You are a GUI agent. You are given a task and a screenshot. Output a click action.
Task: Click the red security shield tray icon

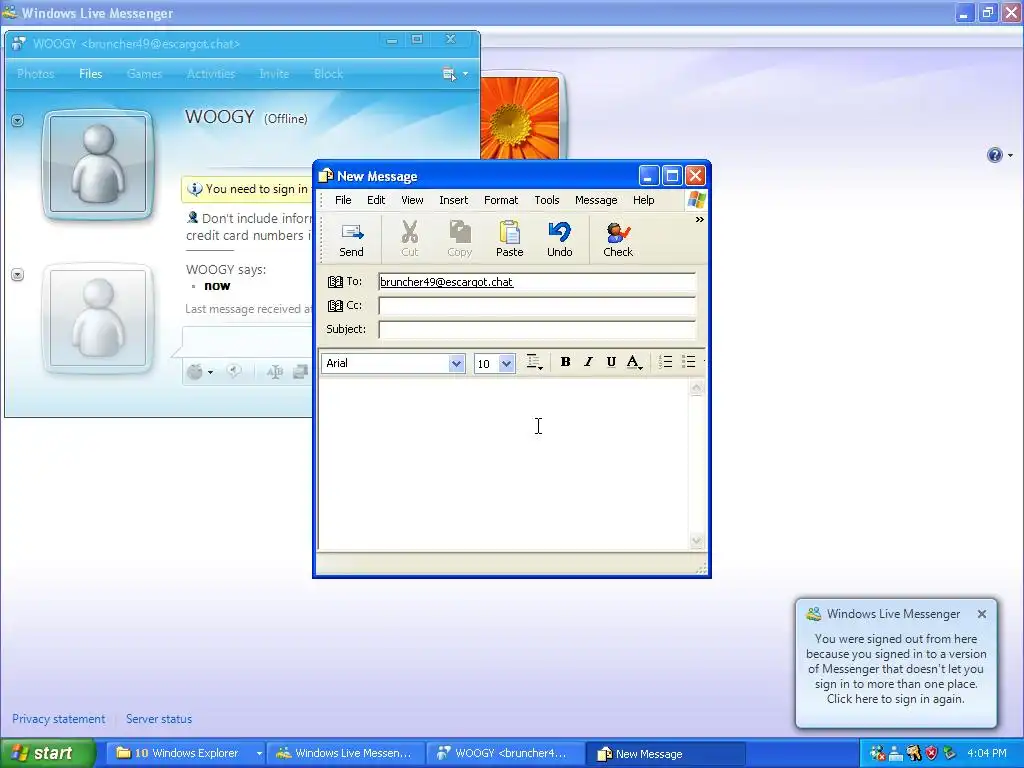point(931,753)
